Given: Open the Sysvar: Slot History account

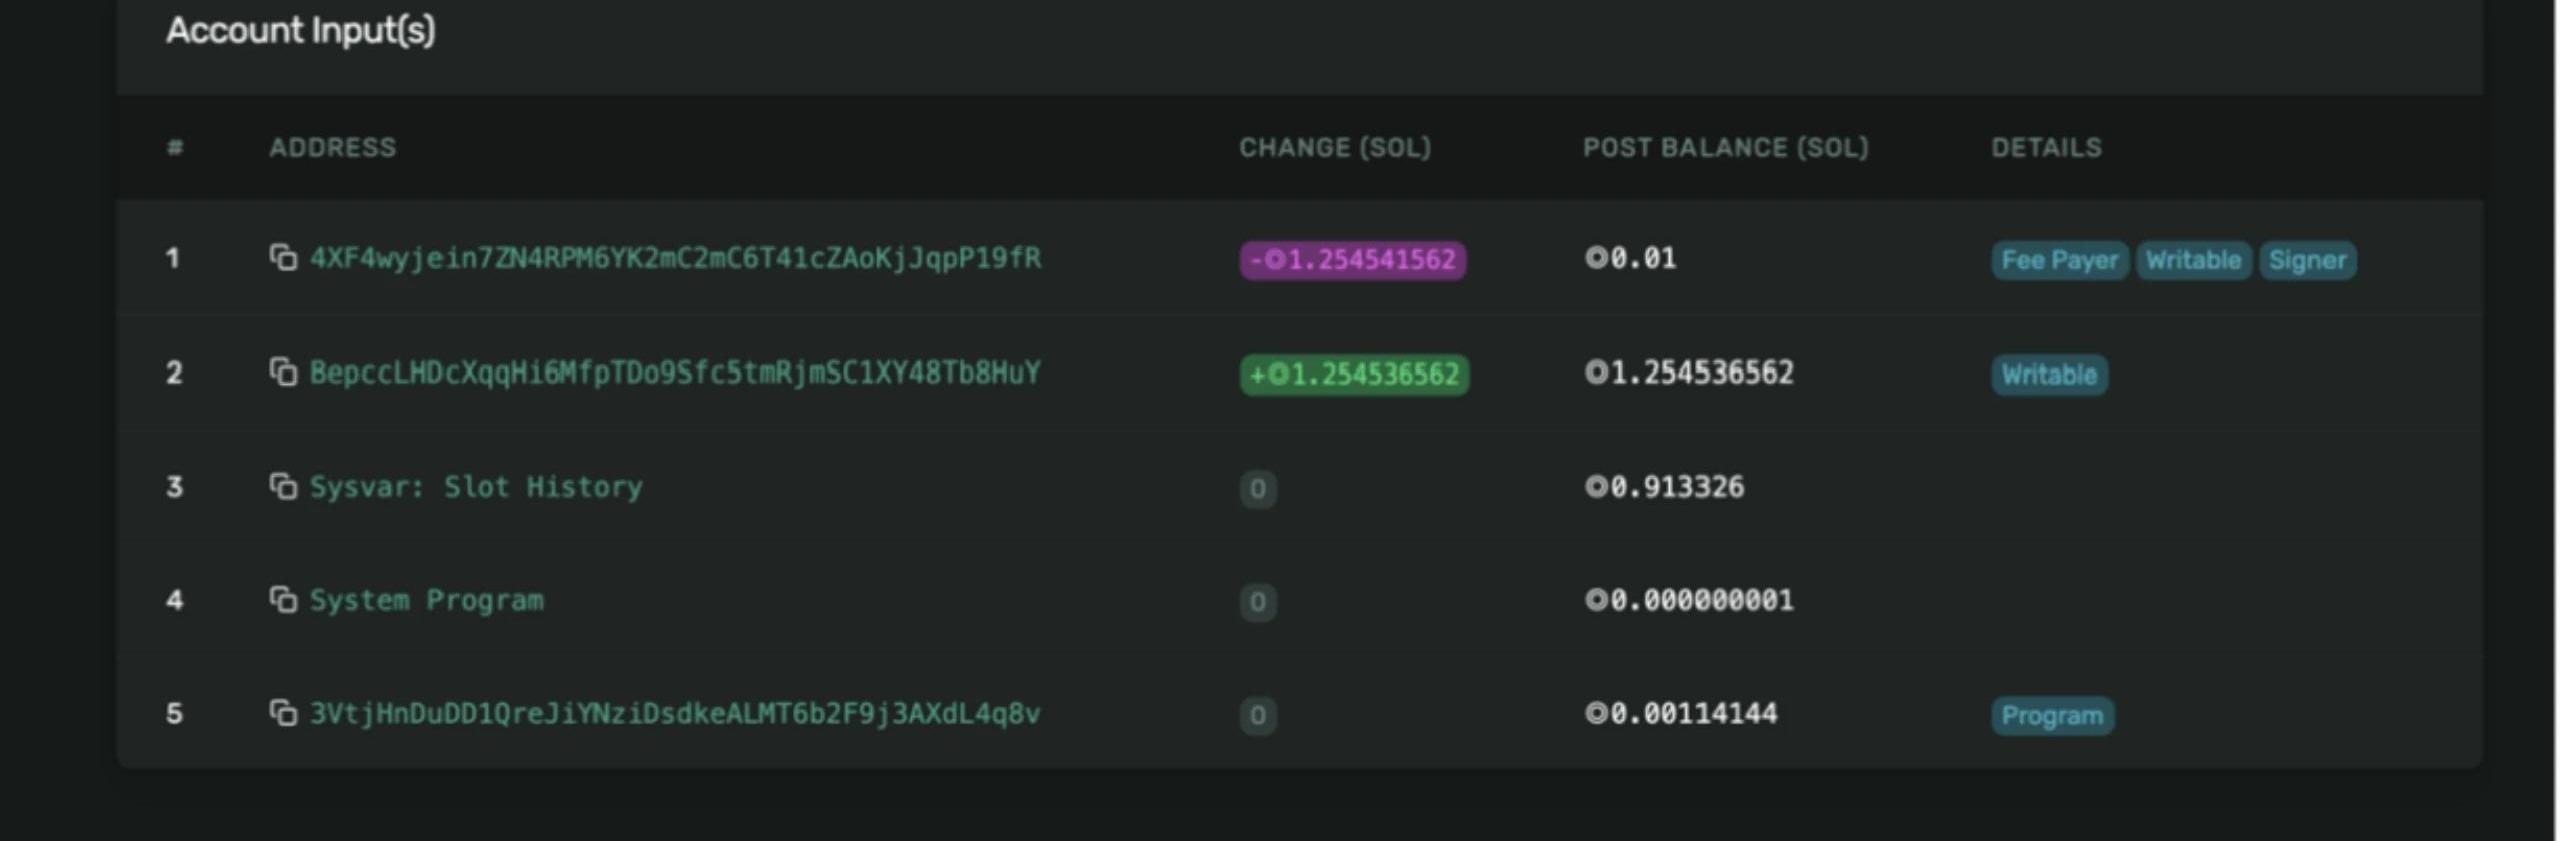Looking at the screenshot, I should [476, 487].
